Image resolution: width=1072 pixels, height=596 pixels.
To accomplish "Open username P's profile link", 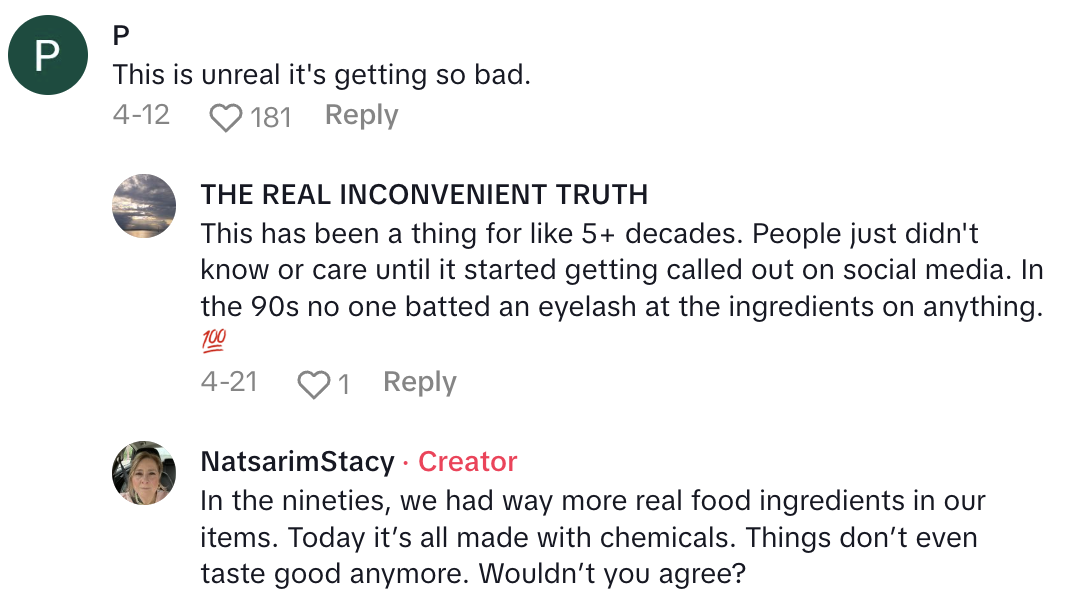I will point(121,36).
